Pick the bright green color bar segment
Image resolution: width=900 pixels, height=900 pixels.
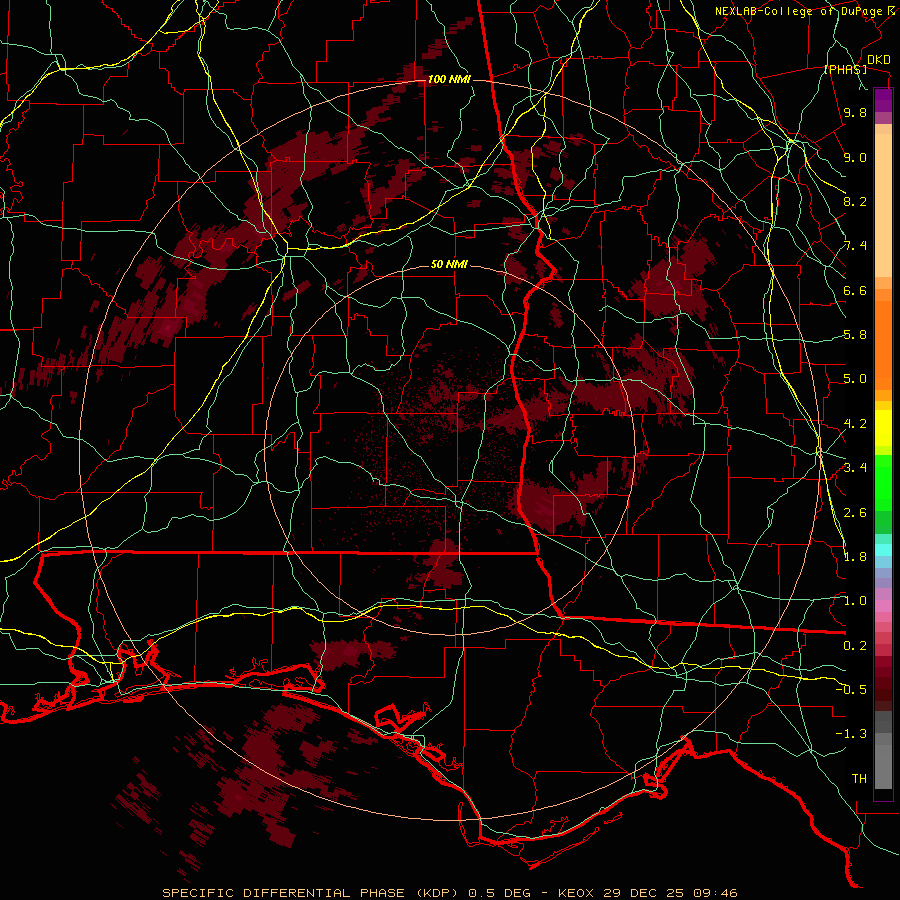point(883,482)
